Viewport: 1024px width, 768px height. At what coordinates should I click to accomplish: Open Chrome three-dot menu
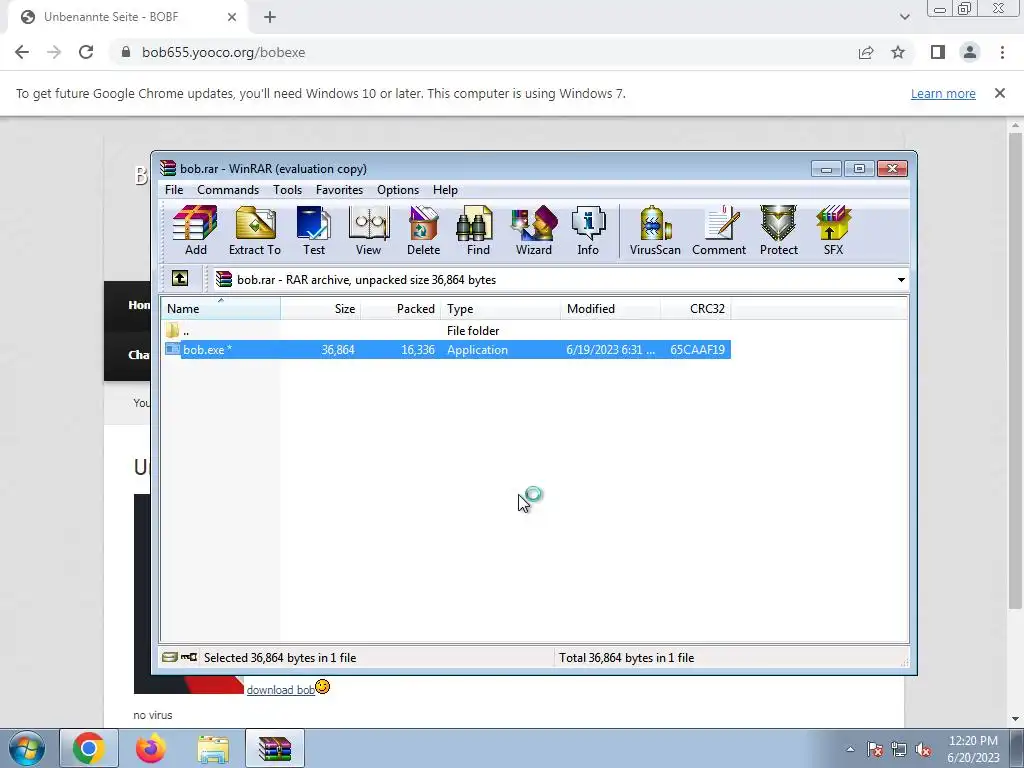pos(1002,52)
